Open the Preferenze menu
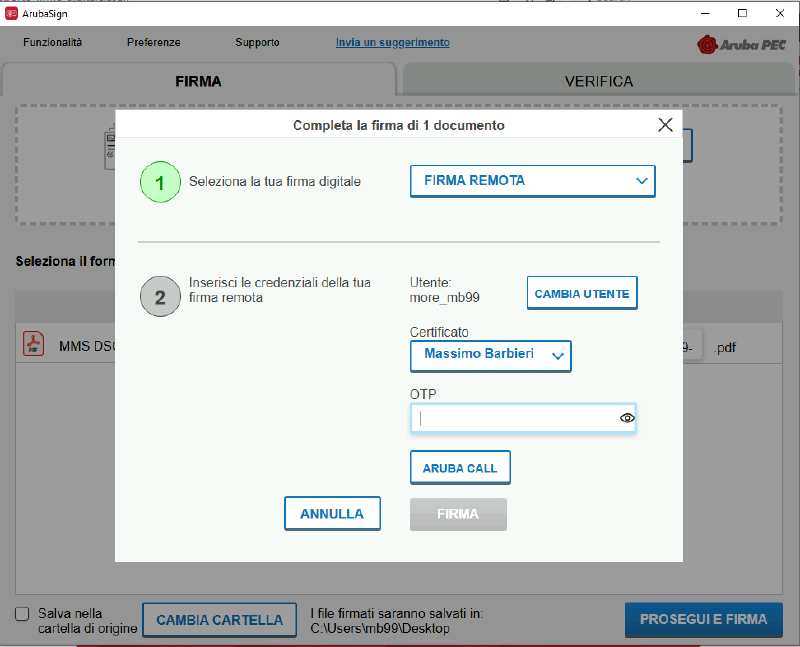This screenshot has height=647, width=800. pos(154,42)
